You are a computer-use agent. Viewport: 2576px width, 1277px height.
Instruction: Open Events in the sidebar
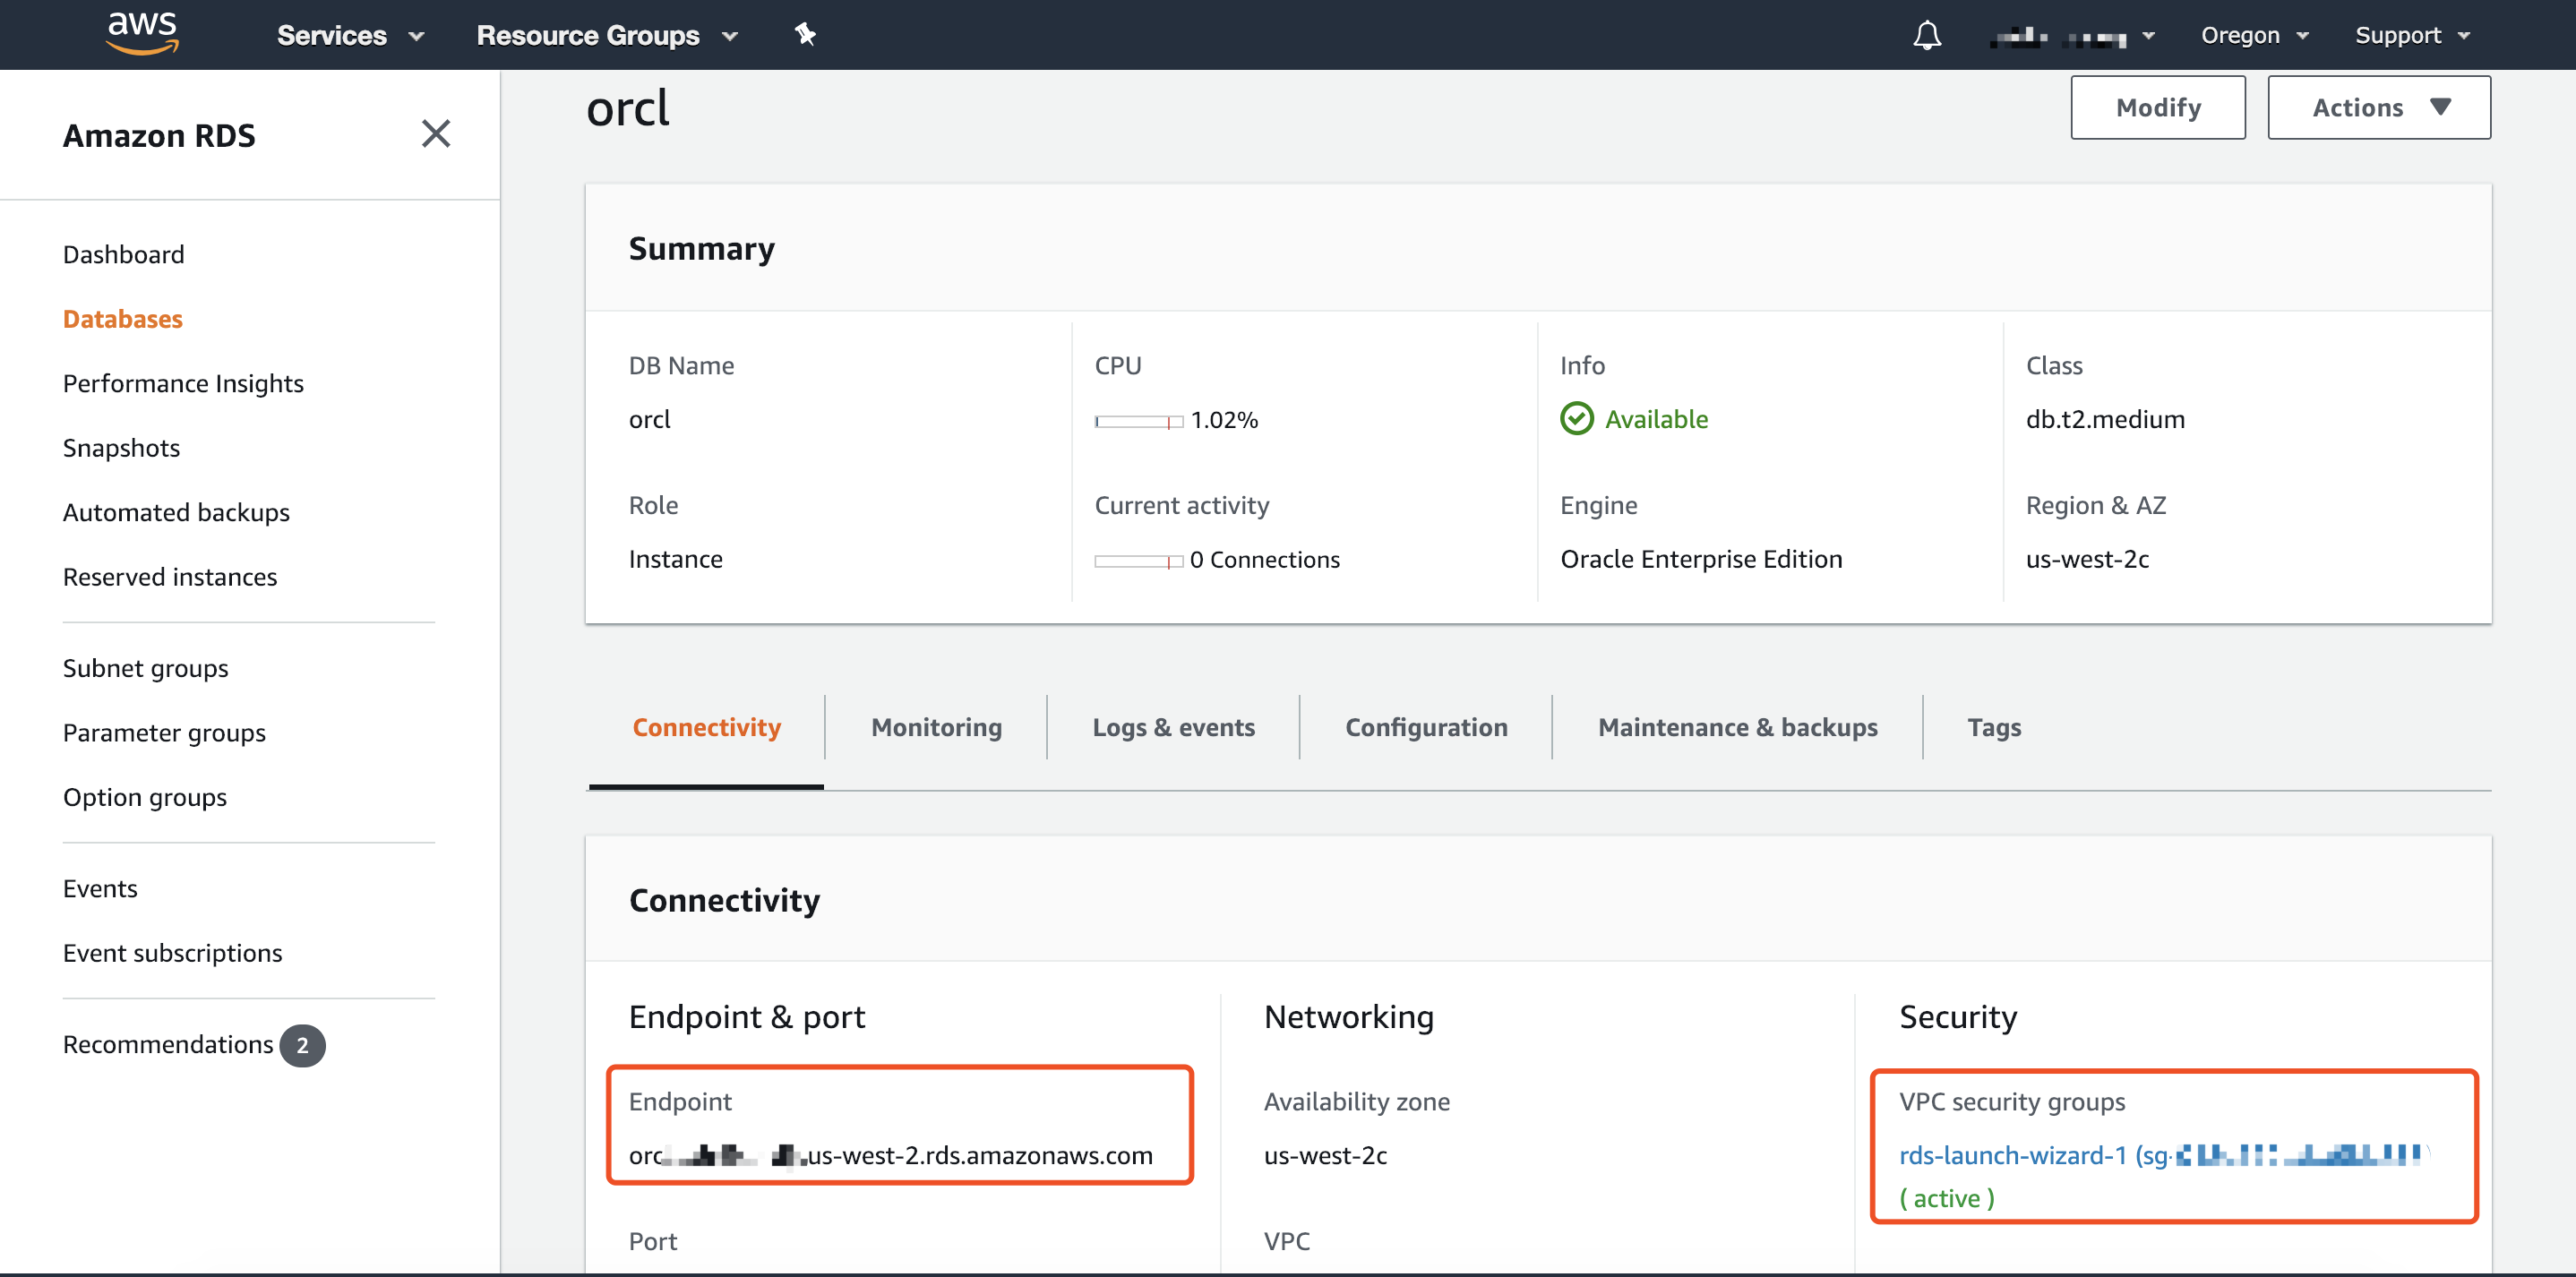point(100,888)
